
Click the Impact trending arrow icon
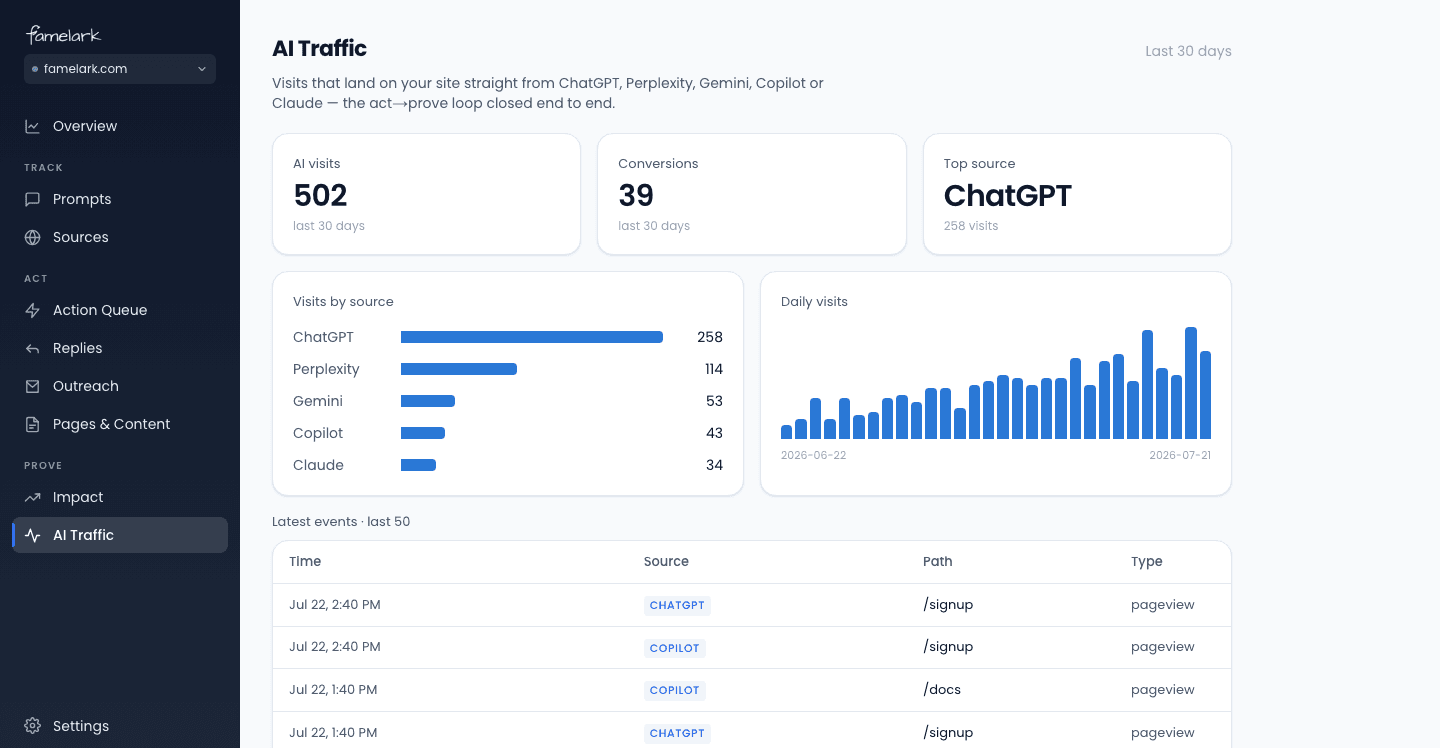tap(33, 497)
